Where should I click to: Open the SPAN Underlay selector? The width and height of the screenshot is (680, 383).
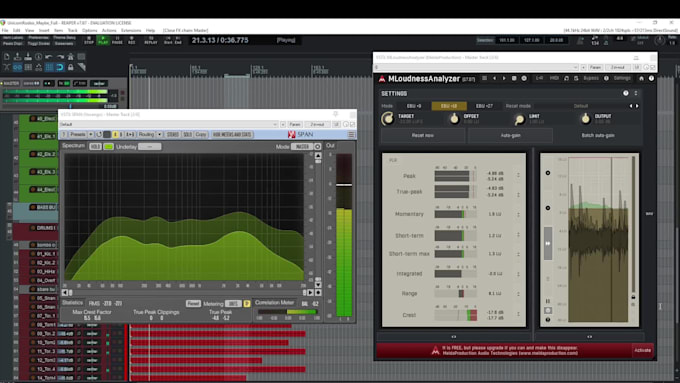pyautogui.click(x=150, y=147)
